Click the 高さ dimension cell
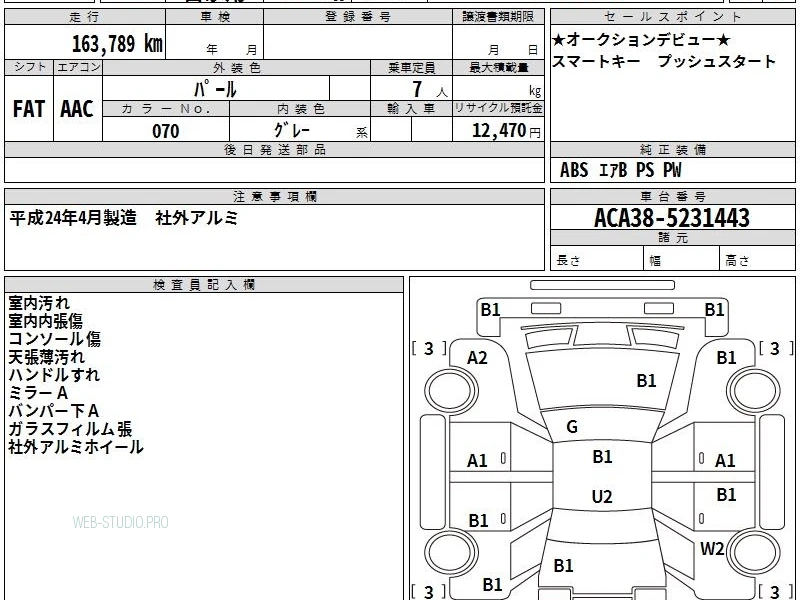Screen dimensions: 800x600 [x=757, y=258]
